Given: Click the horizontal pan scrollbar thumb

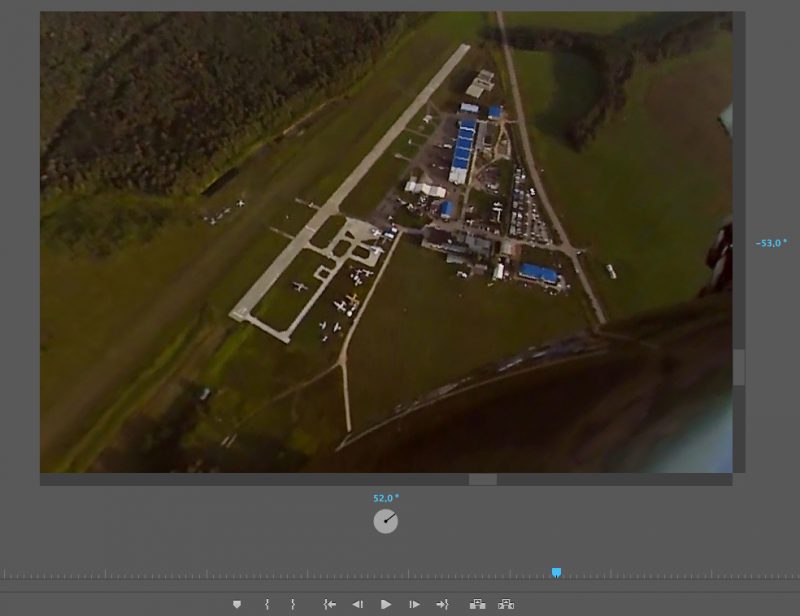Looking at the screenshot, I should pos(483,480).
